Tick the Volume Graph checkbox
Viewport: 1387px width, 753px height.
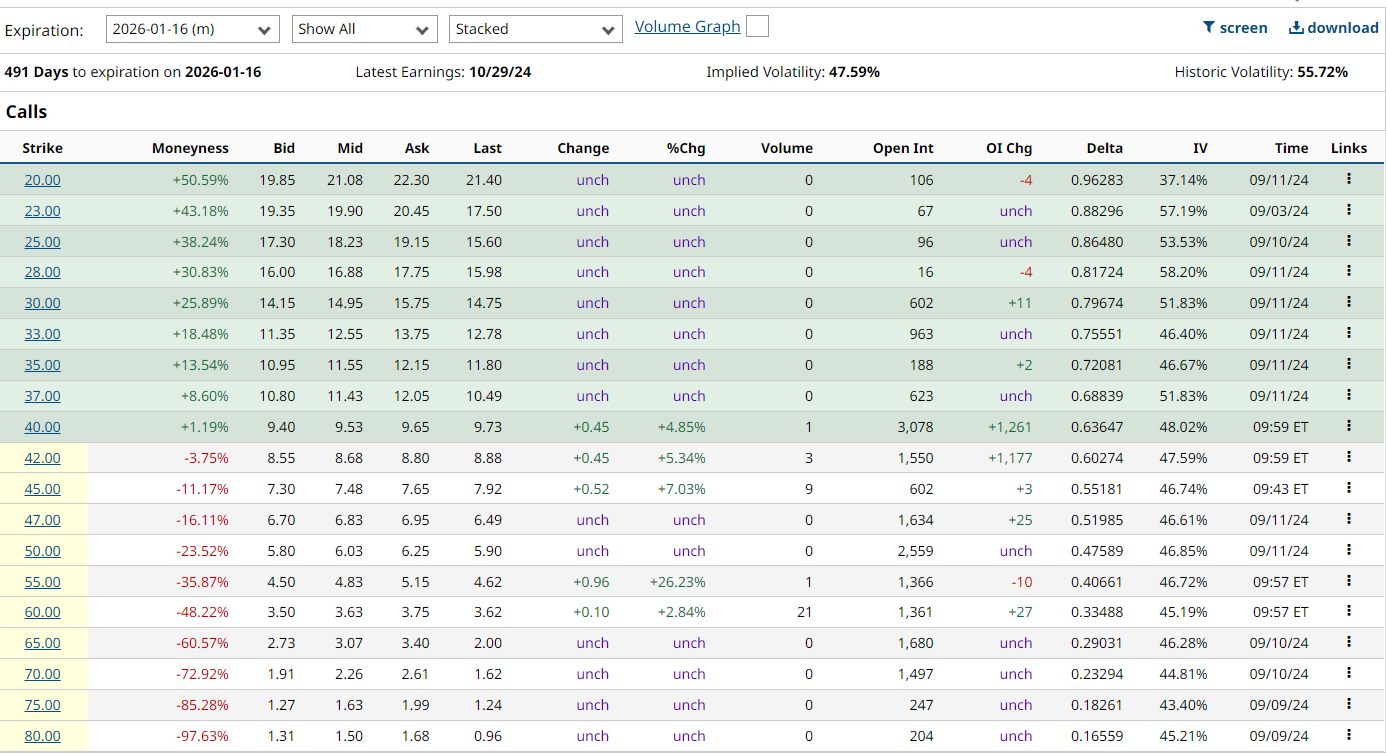pos(758,27)
